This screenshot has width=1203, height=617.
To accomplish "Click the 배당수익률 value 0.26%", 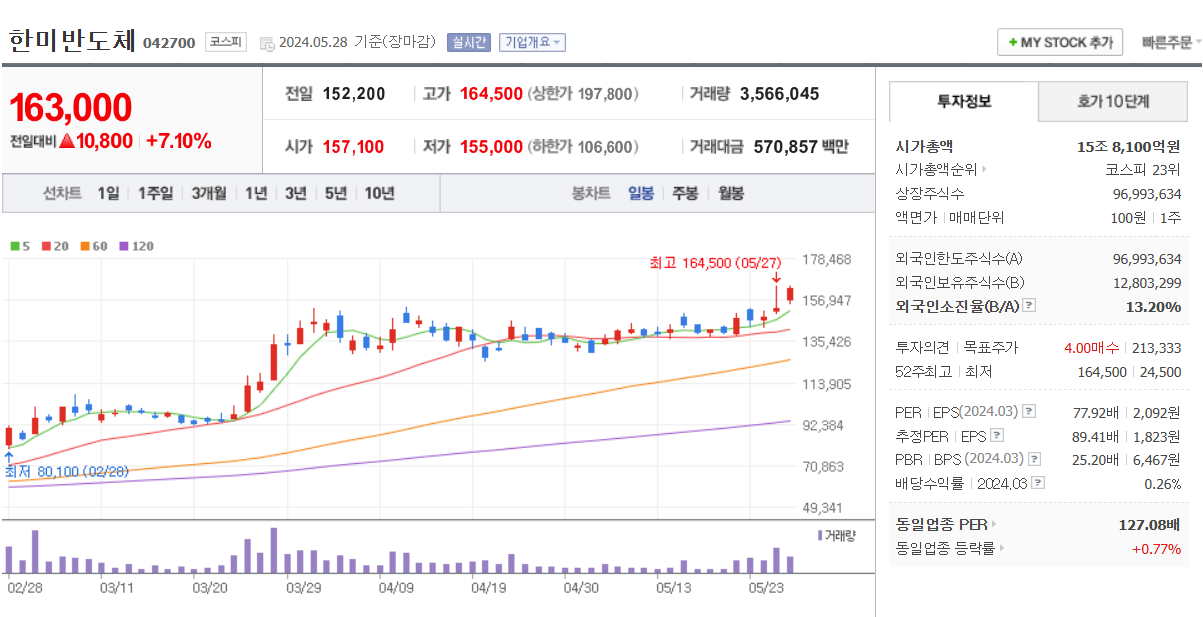I will 1162,483.
